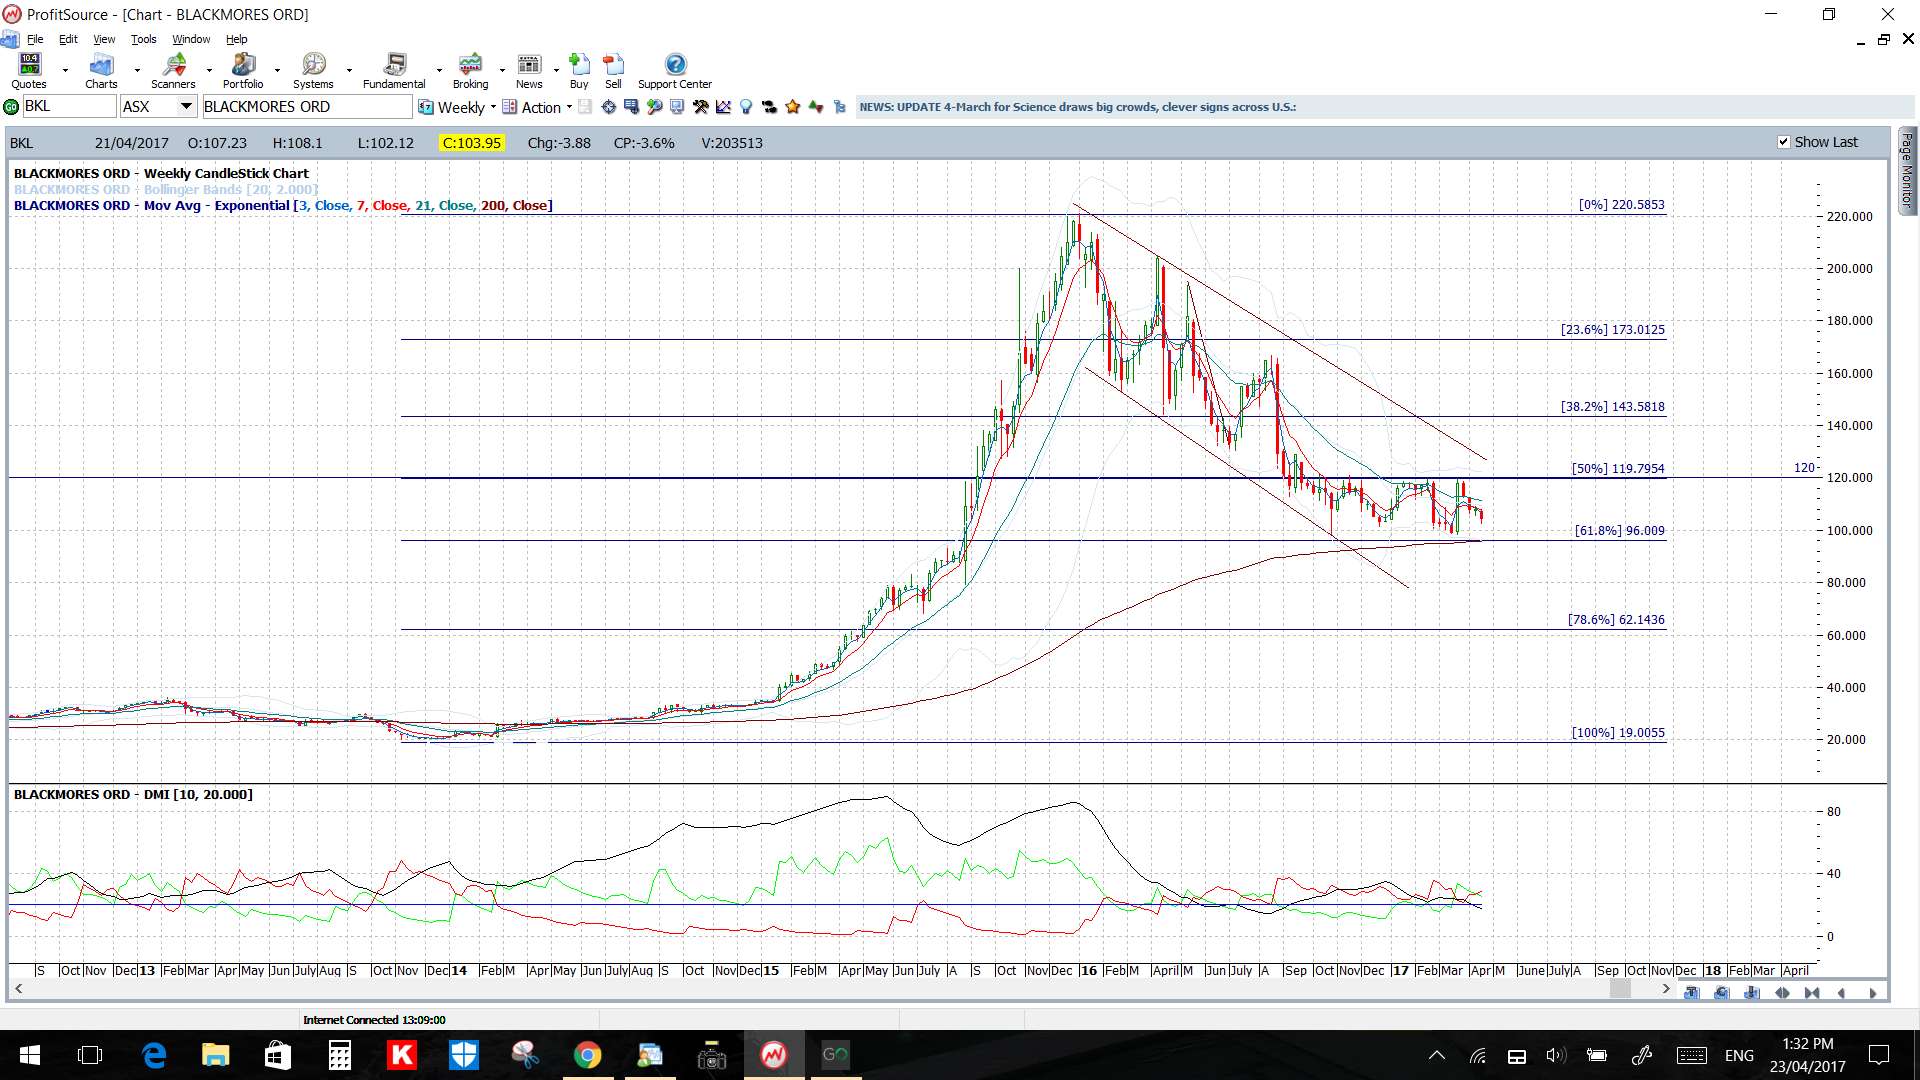Click the BKL symbol input field

(69, 107)
